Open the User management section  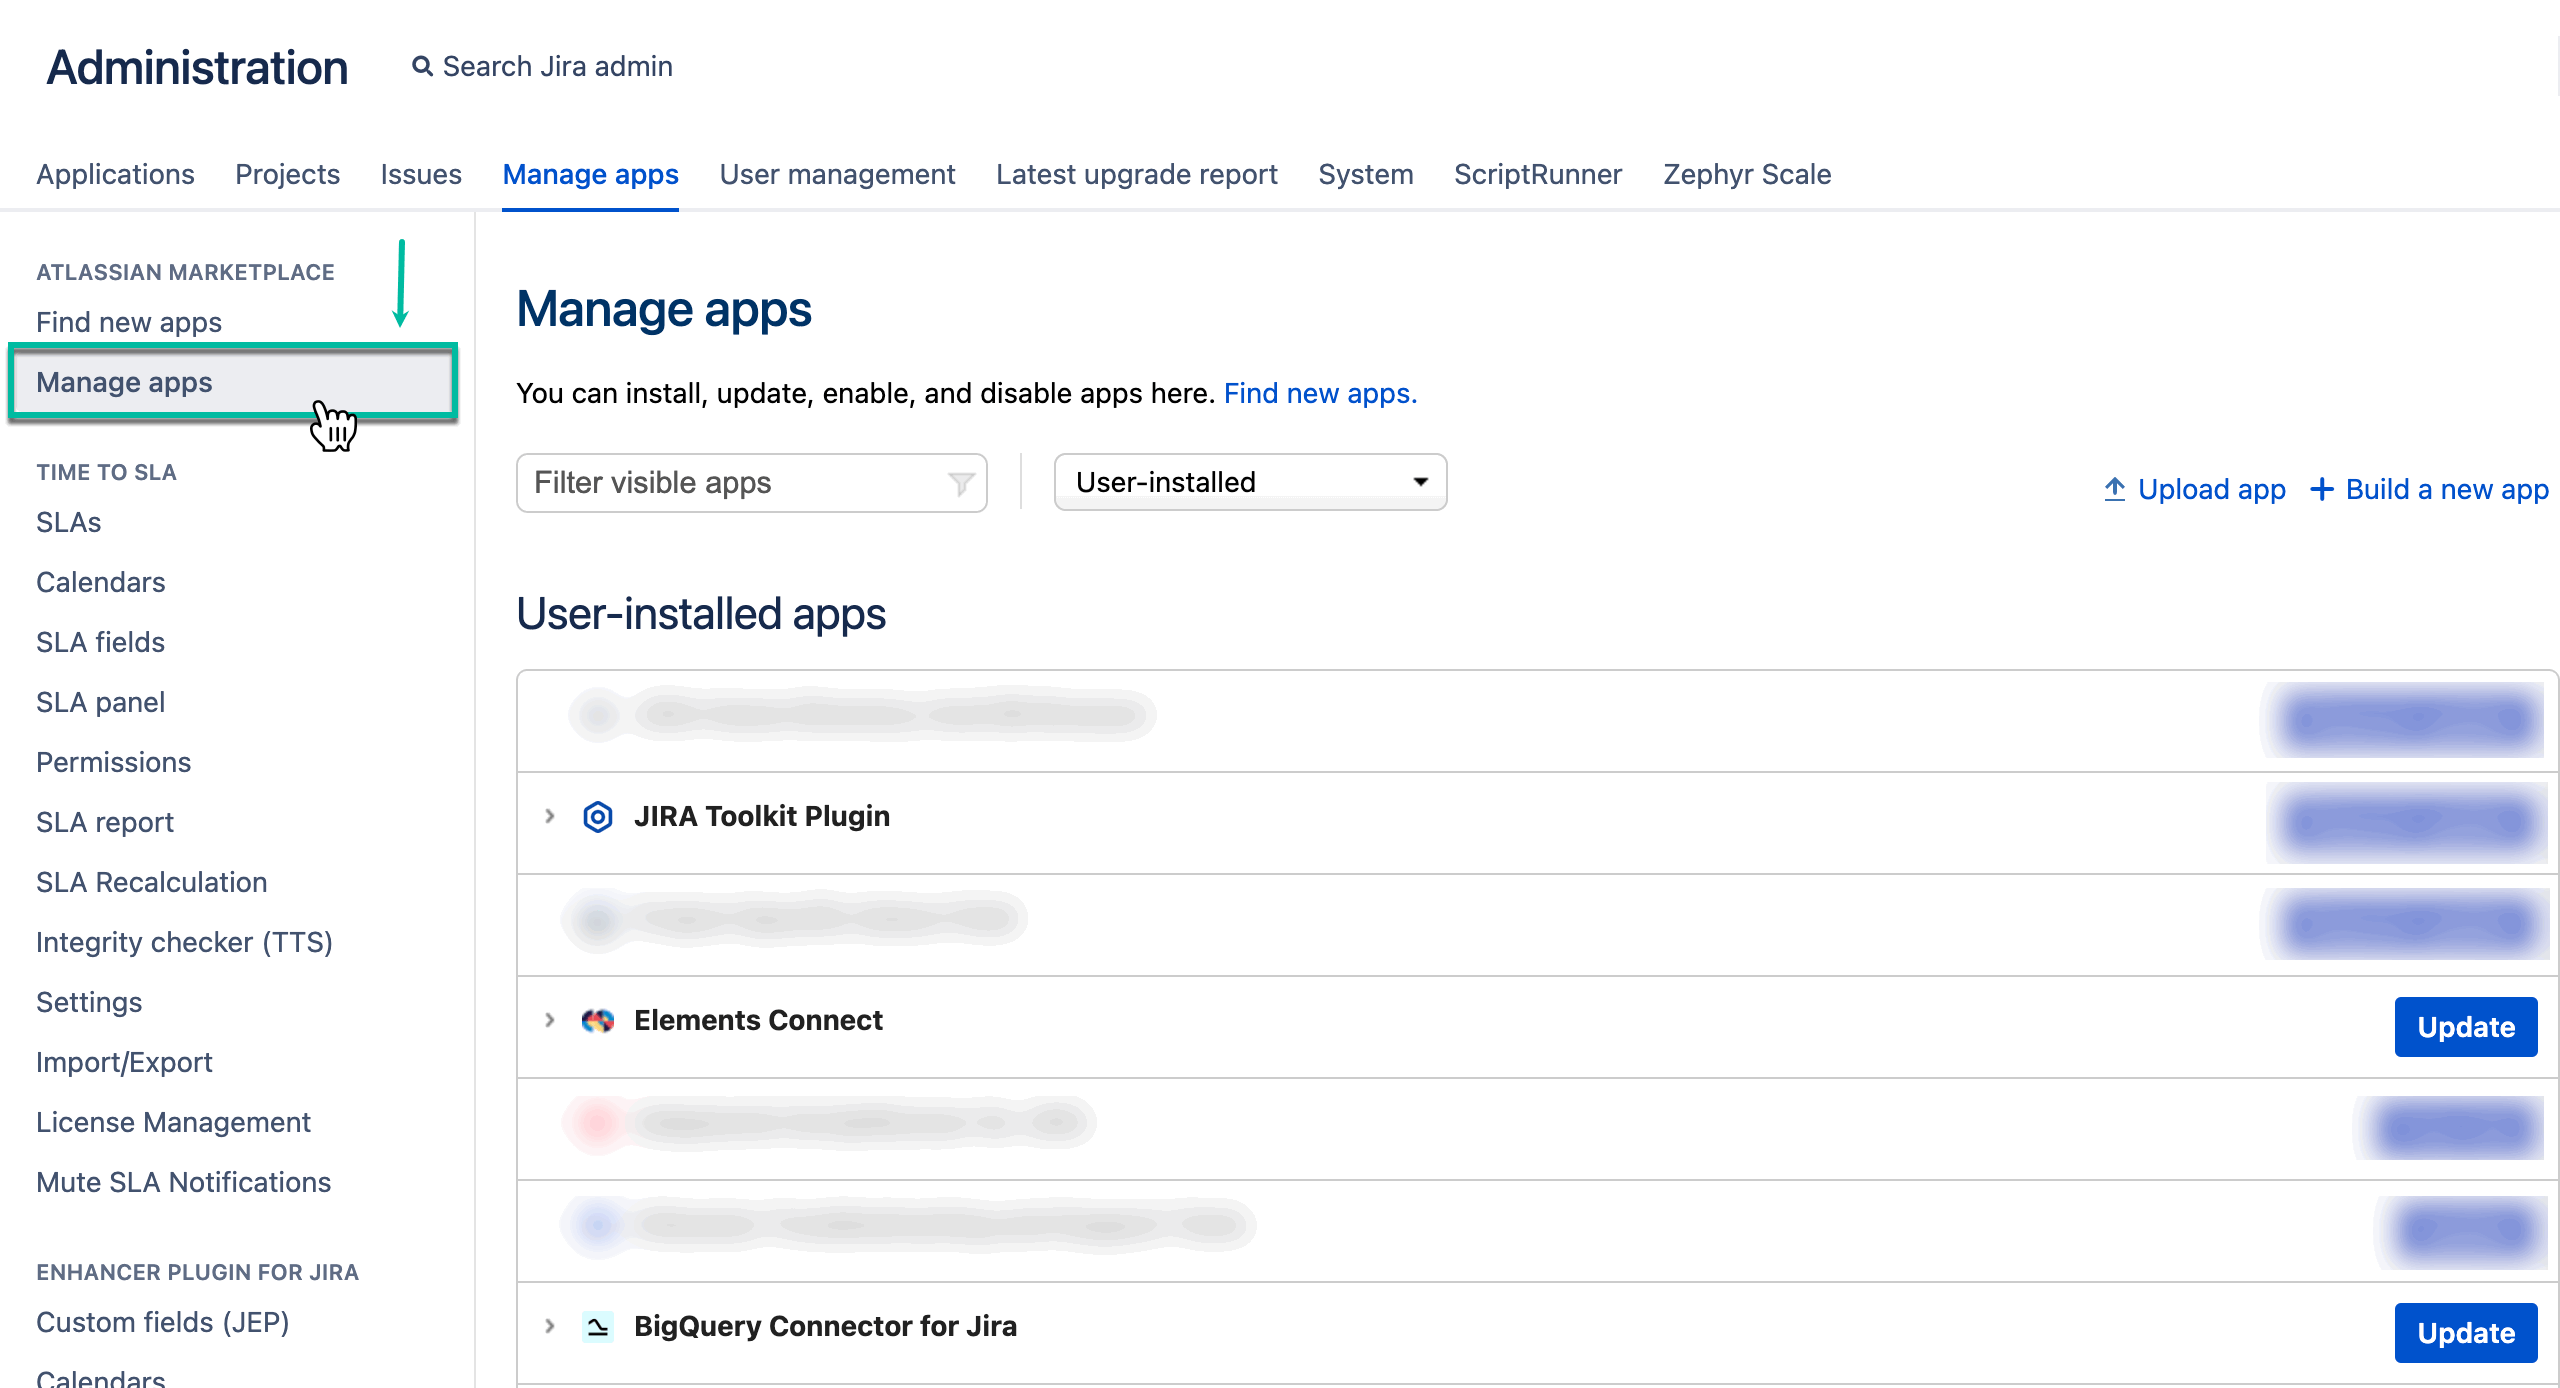[837, 174]
